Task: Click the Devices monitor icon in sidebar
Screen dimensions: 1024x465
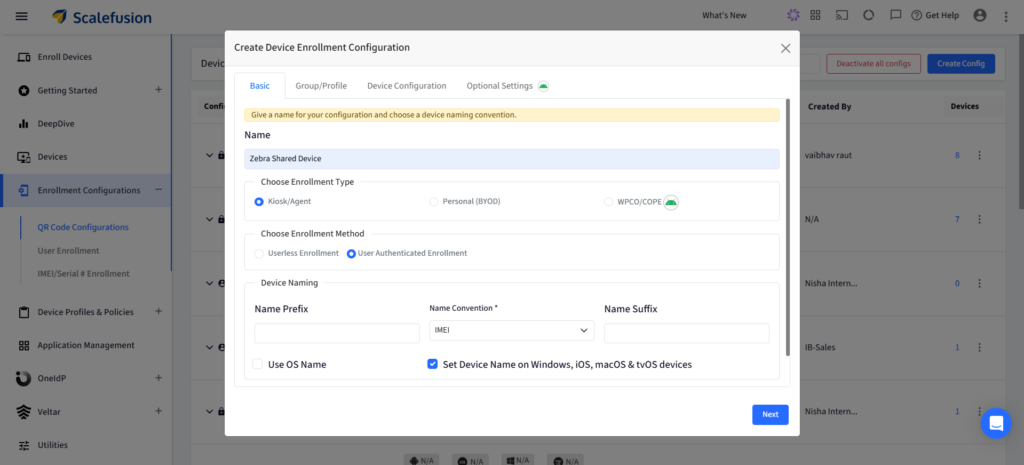Action: (x=24, y=157)
